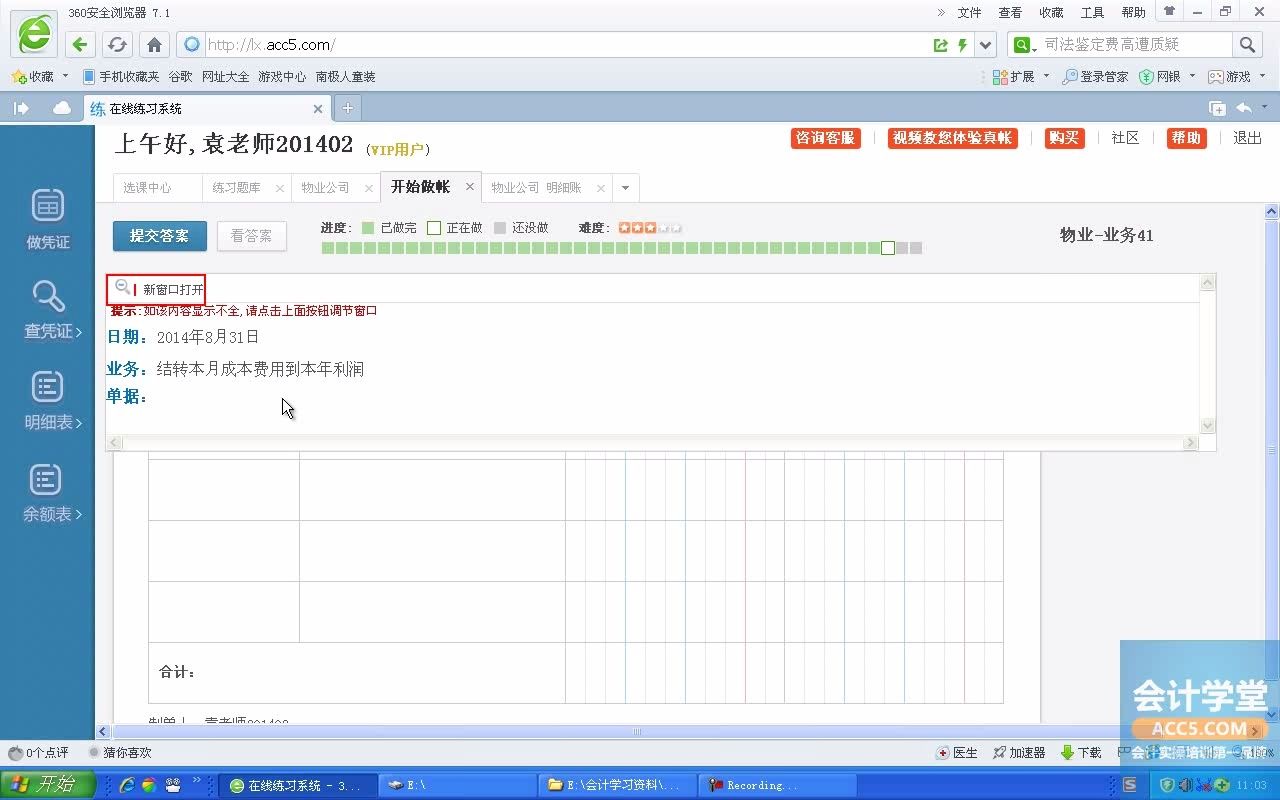Select the current task square in progress bar
The width and height of the screenshot is (1280, 800).
[888, 248]
